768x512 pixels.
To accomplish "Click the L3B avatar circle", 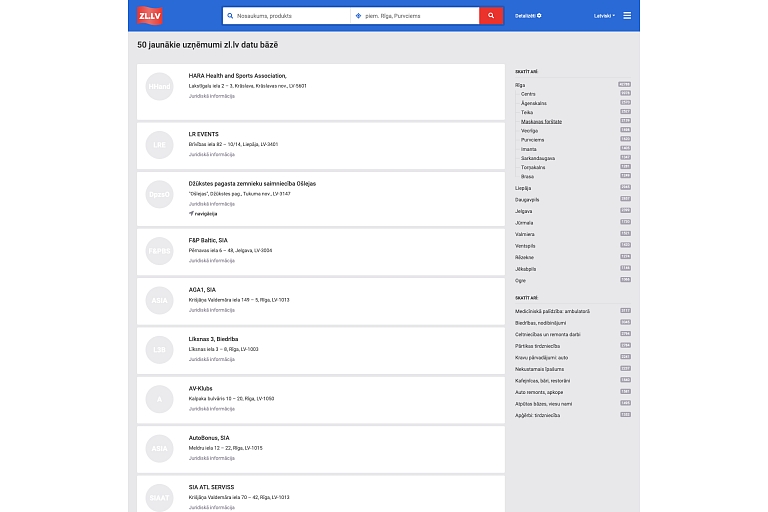I will [159, 350].
